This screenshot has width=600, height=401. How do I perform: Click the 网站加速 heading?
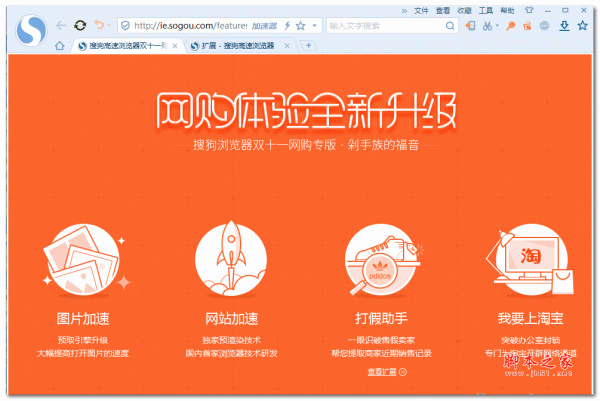232,318
